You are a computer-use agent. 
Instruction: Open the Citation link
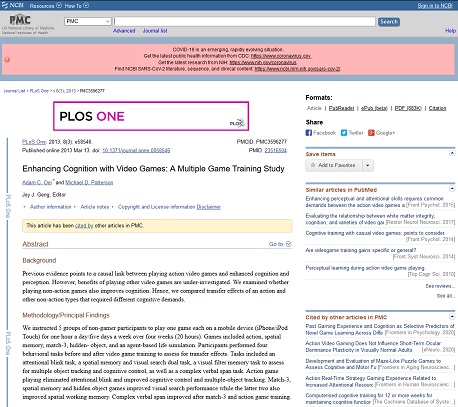[x=437, y=108]
